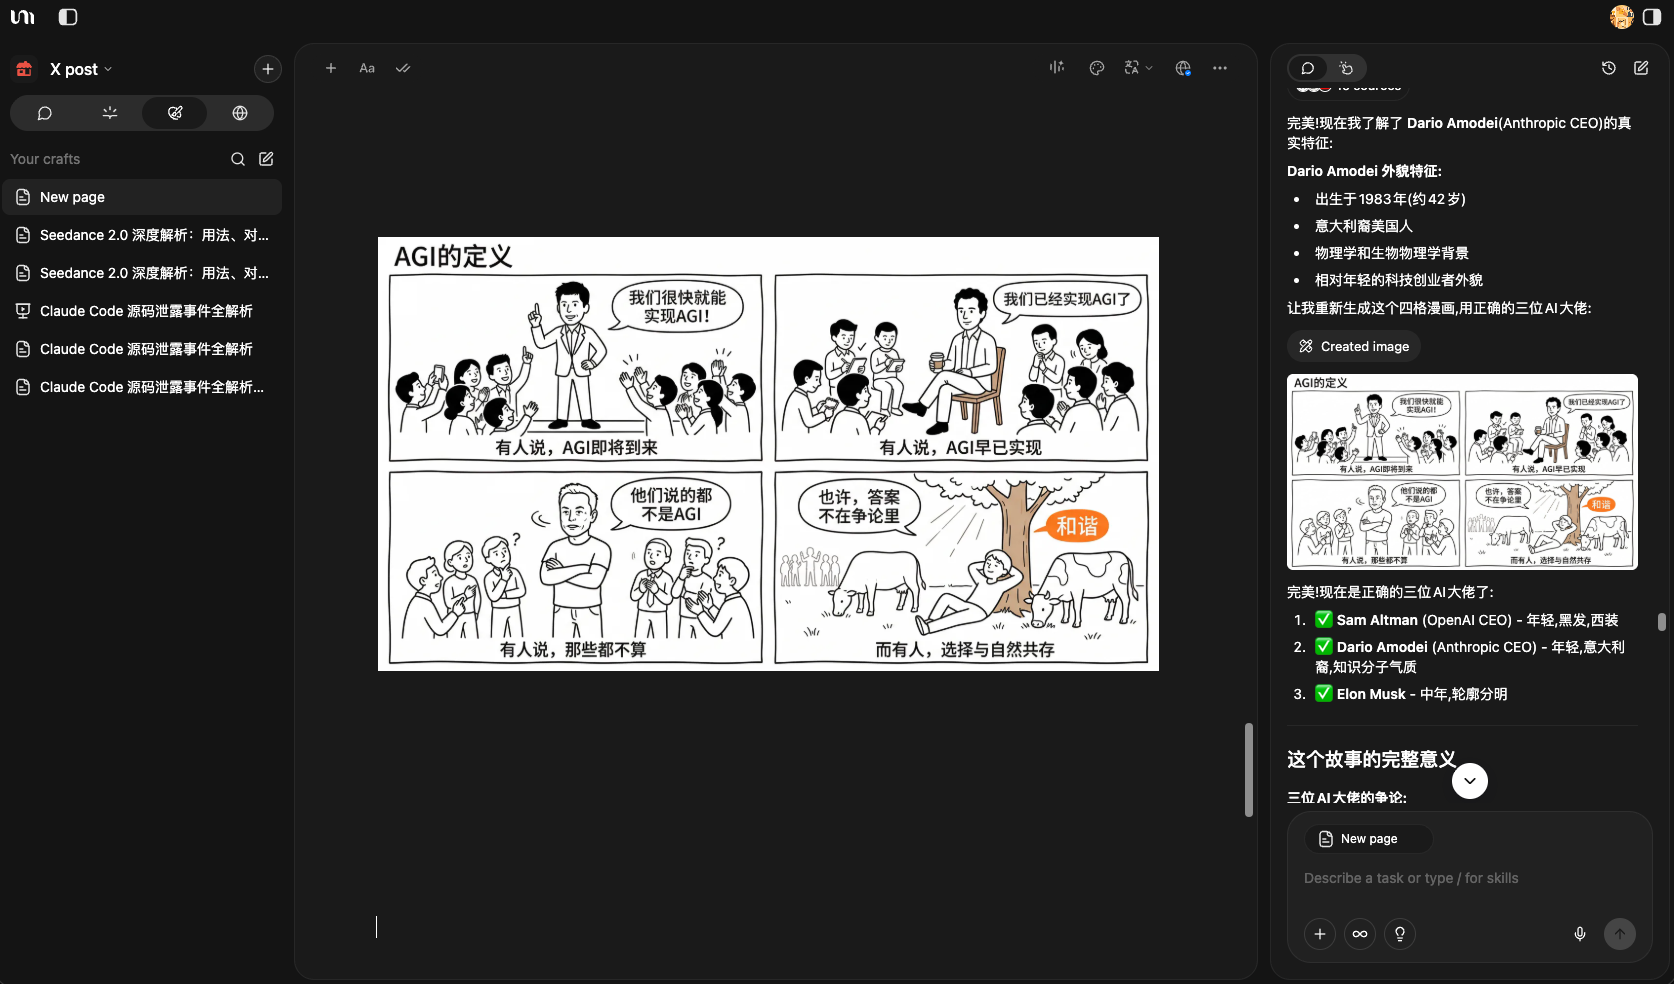1674x984 pixels.
Task: Open the theme palette icon in toolbar
Action: (x=1097, y=68)
